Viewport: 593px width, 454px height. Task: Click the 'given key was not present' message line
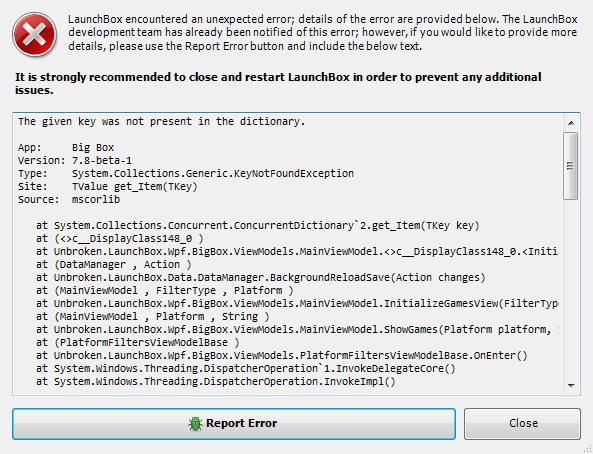point(161,121)
